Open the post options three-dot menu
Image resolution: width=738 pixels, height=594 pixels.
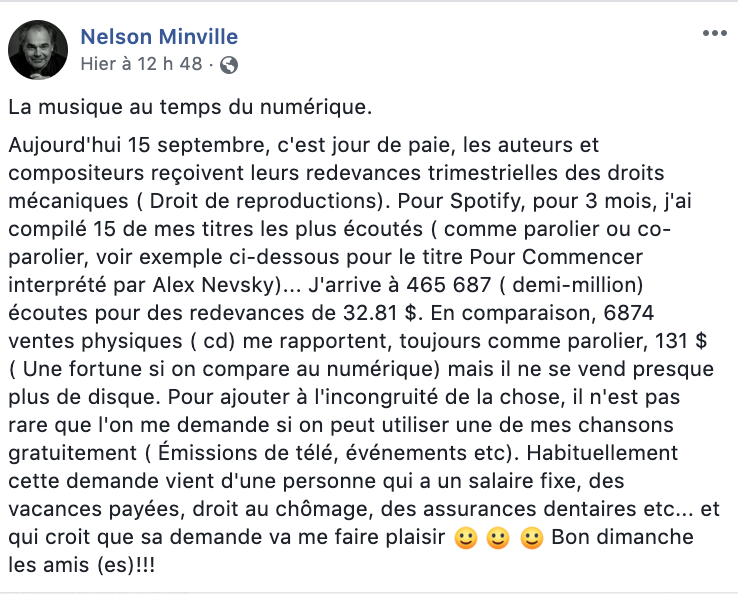(x=714, y=33)
